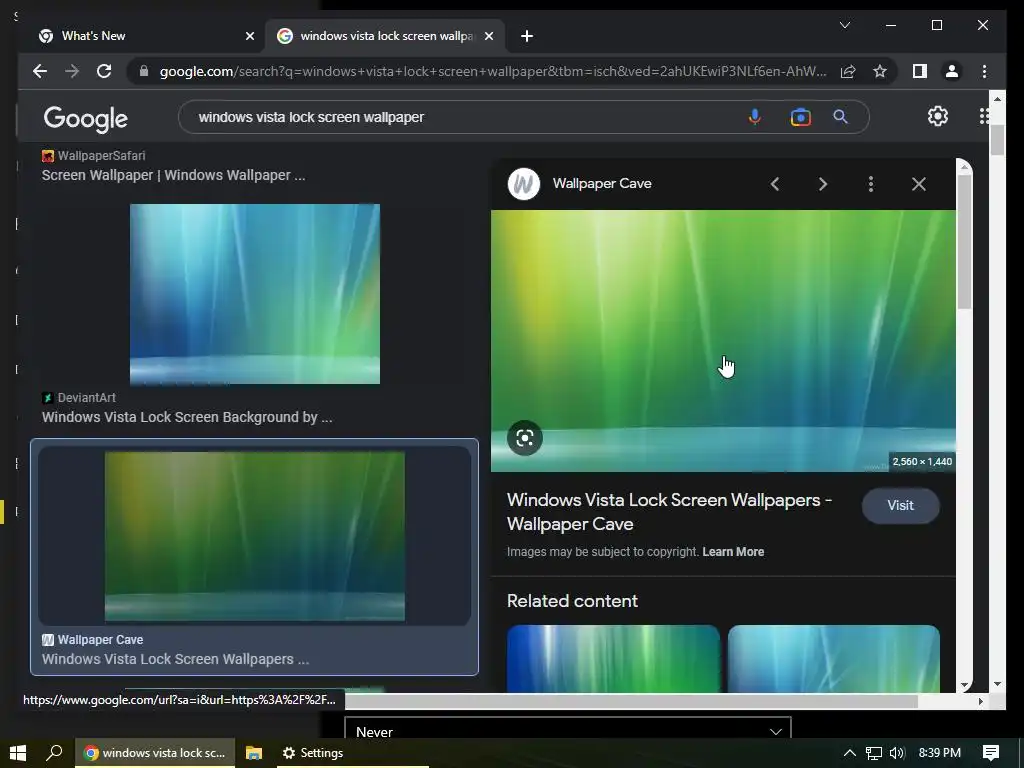
Task: Close the image preview panel
Action: [x=919, y=184]
